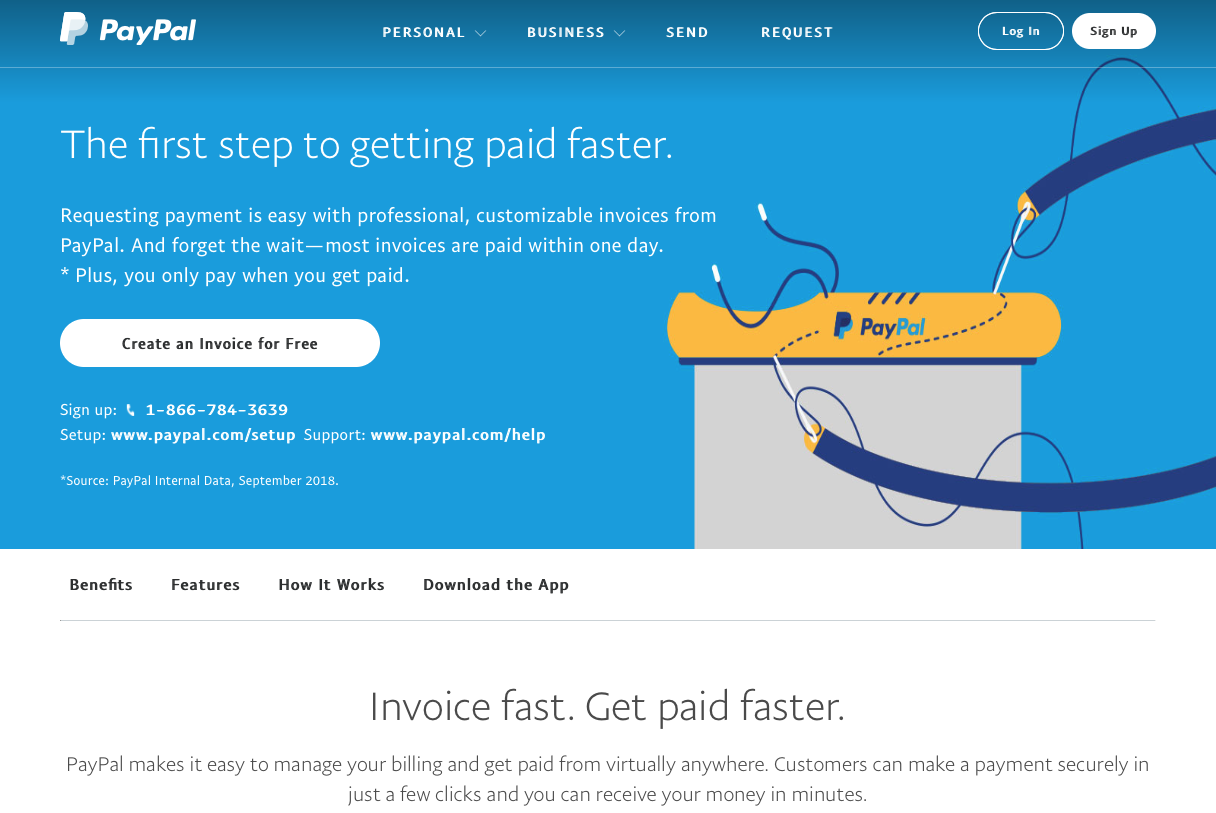
Task: Click Create an Invoice for Free
Action: pyautogui.click(x=220, y=343)
